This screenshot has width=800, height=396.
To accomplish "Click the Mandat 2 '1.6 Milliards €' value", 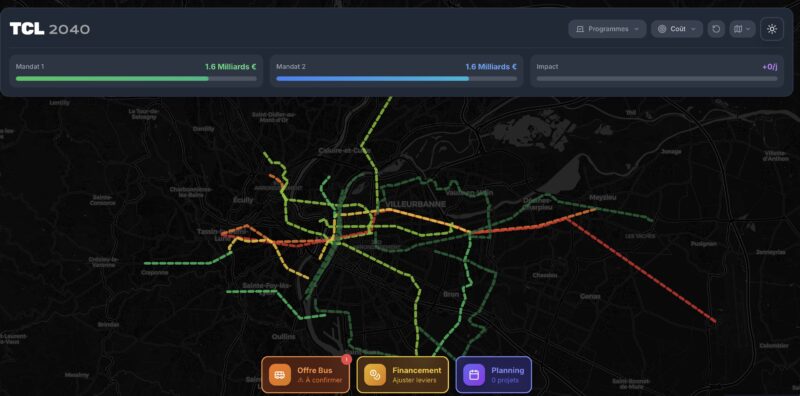I will click(491, 66).
